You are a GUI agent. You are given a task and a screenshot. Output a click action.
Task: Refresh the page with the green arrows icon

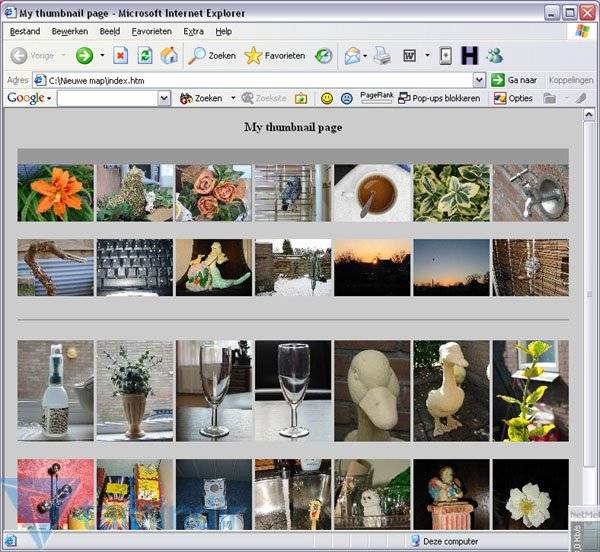click(144, 56)
